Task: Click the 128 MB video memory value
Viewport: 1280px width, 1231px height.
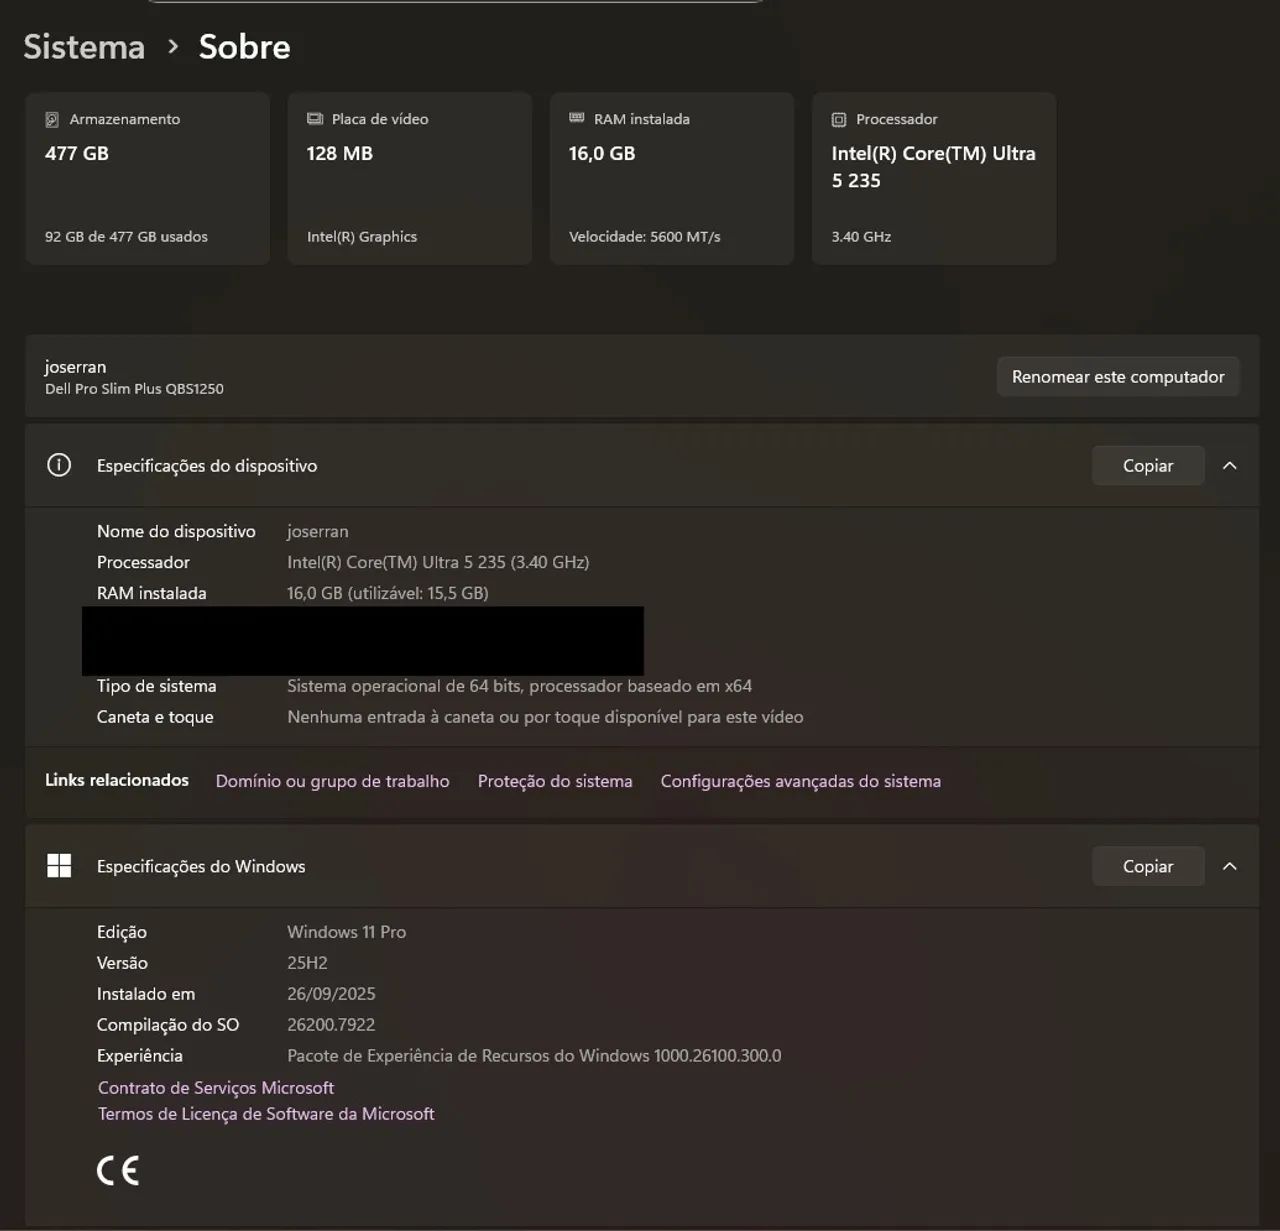Action: pyautogui.click(x=340, y=153)
